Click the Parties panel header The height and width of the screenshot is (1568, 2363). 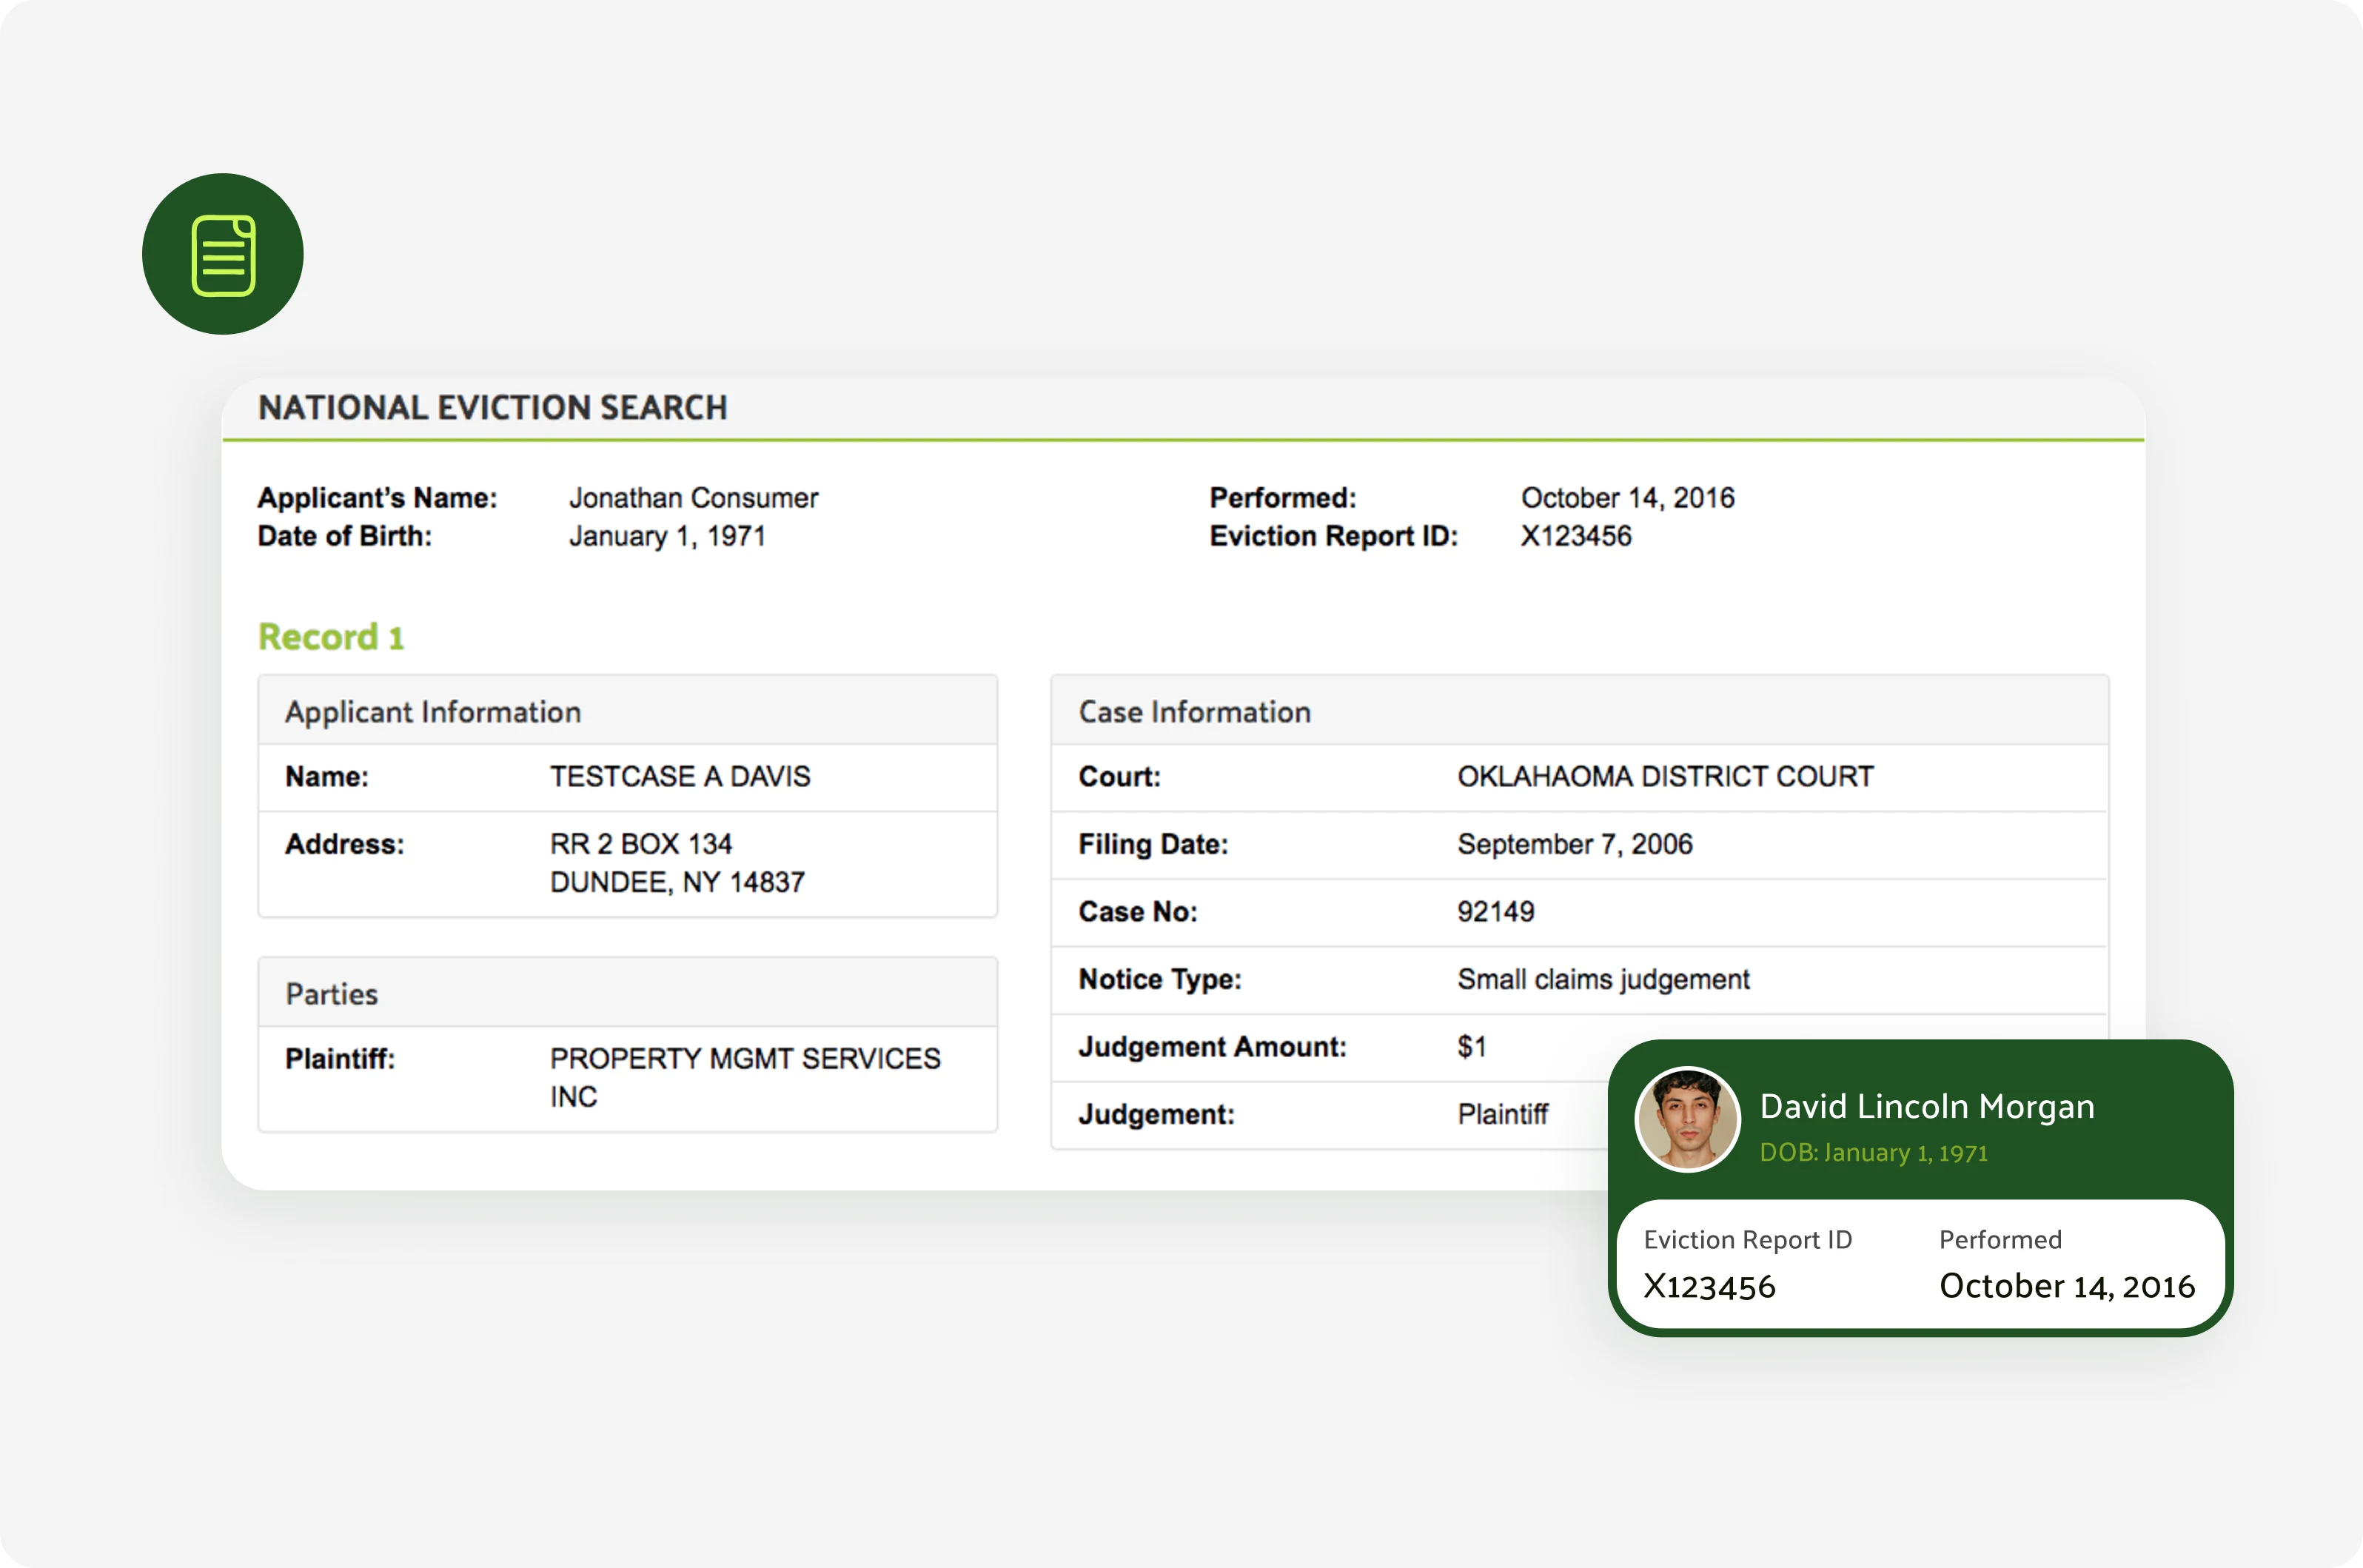point(331,994)
